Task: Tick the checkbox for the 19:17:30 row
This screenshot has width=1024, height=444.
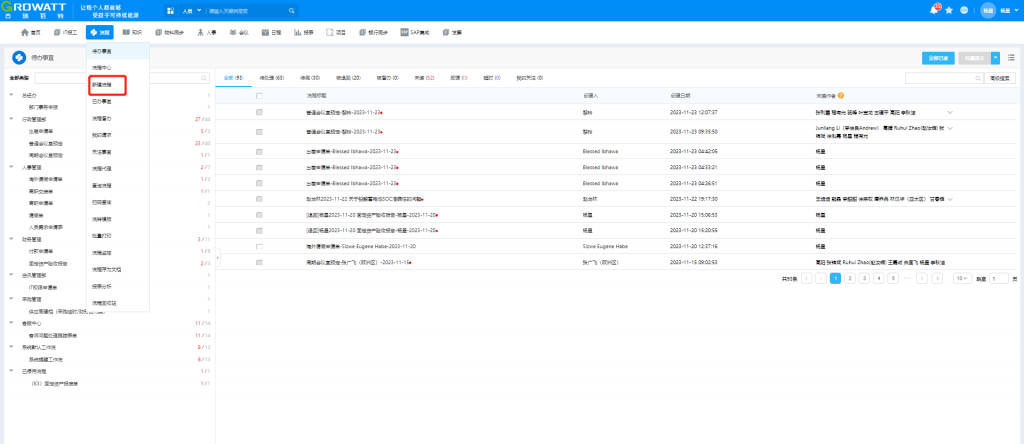Action: click(x=259, y=198)
